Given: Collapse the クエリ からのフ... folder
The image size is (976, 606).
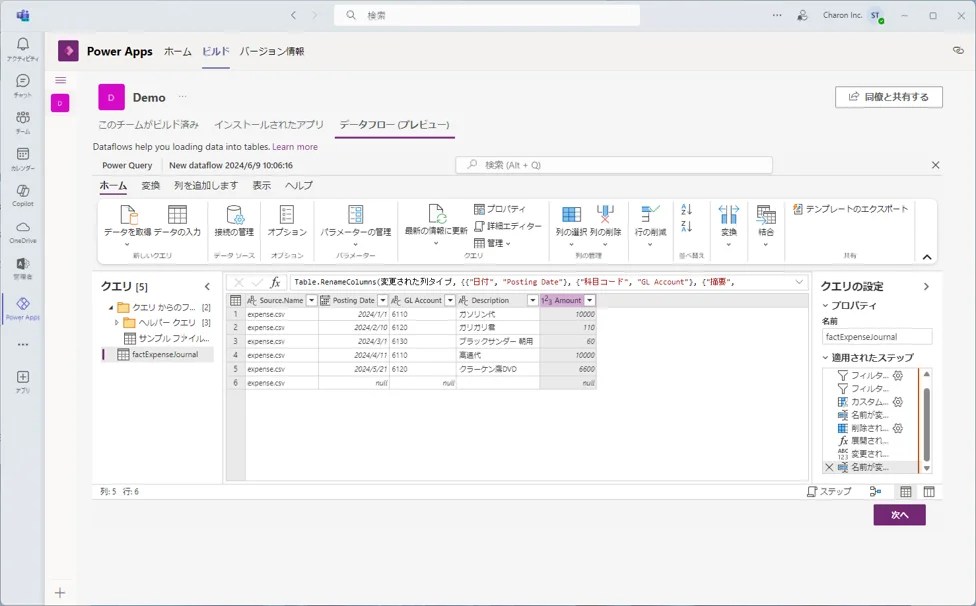Looking at the screenshot, I should click(111, 307).
